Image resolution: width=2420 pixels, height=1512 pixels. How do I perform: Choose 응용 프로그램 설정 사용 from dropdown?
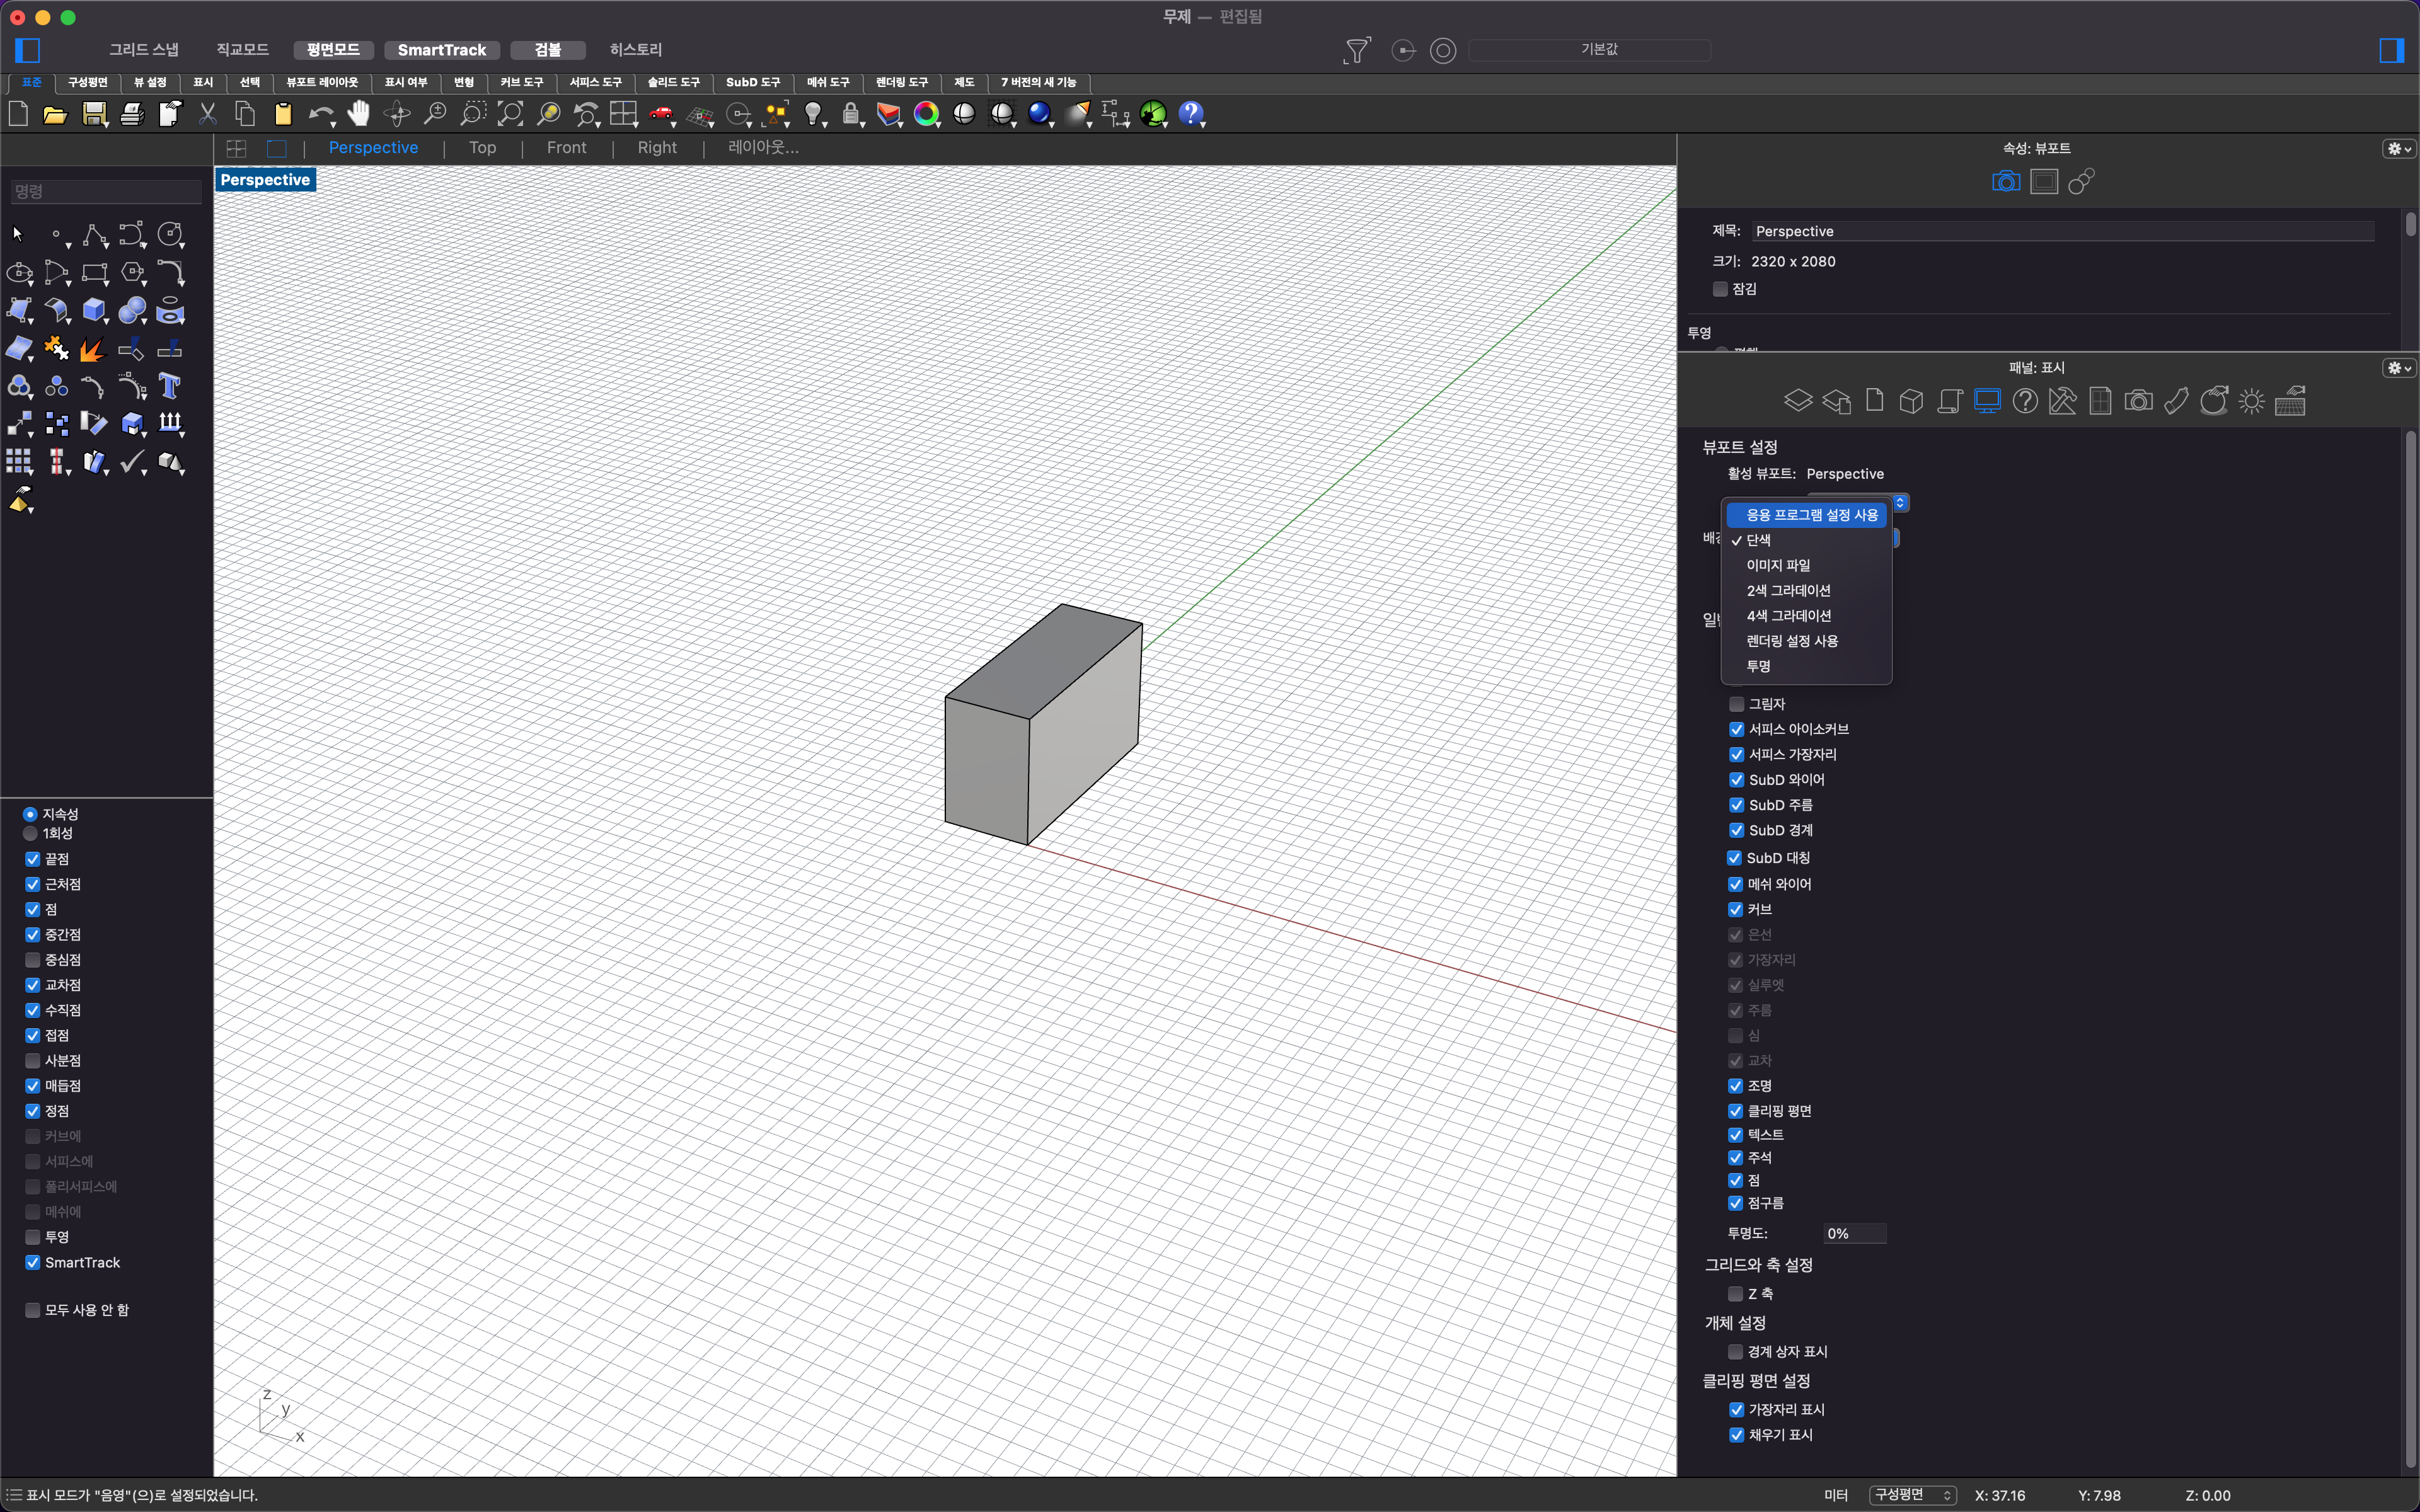coord(1807,515)
